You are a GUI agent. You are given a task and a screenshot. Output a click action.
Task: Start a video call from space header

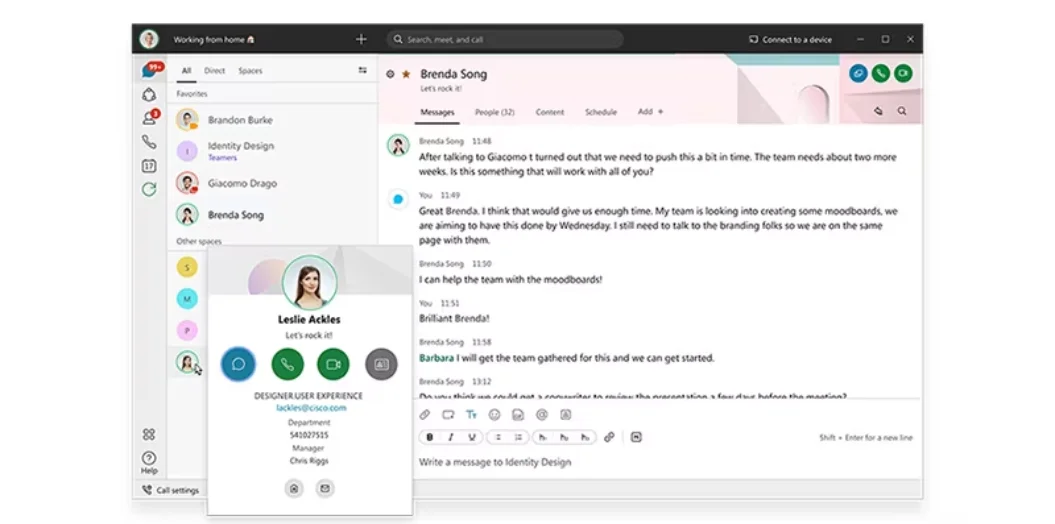(903, 73)
